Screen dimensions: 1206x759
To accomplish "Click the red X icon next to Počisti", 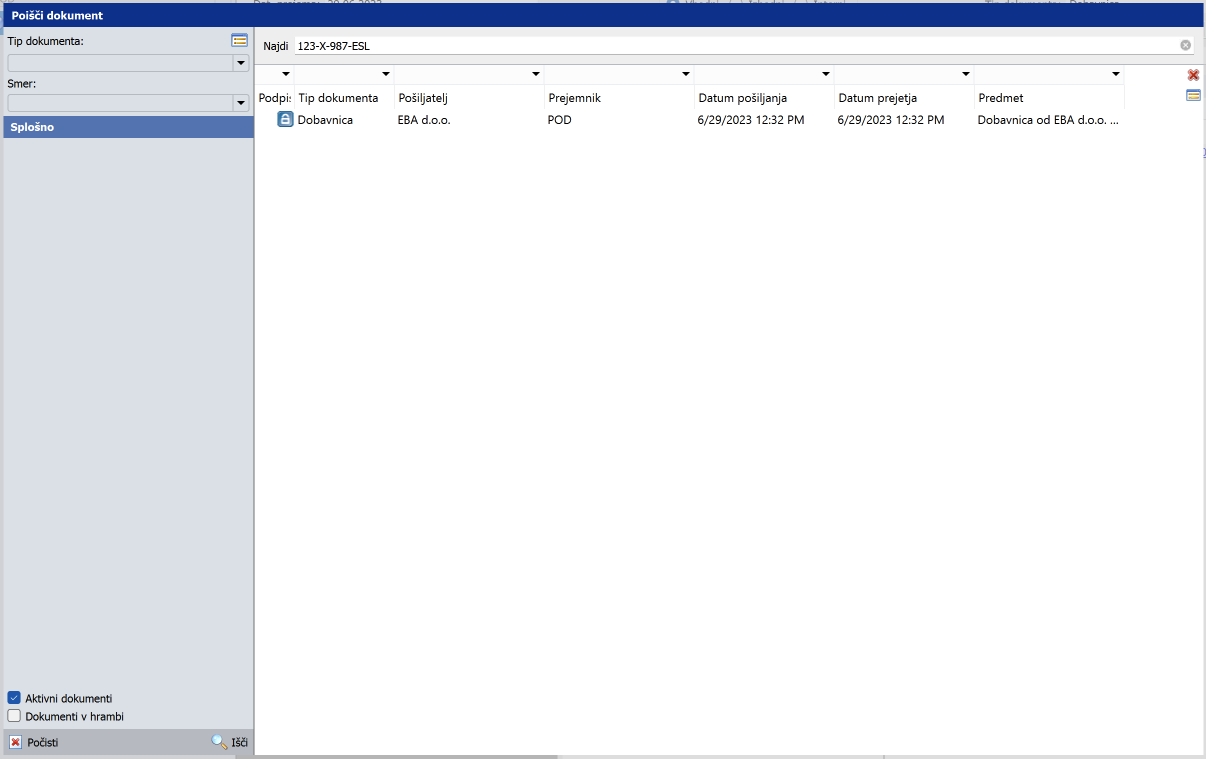I will pyautogui.click(x=15, y=742).
